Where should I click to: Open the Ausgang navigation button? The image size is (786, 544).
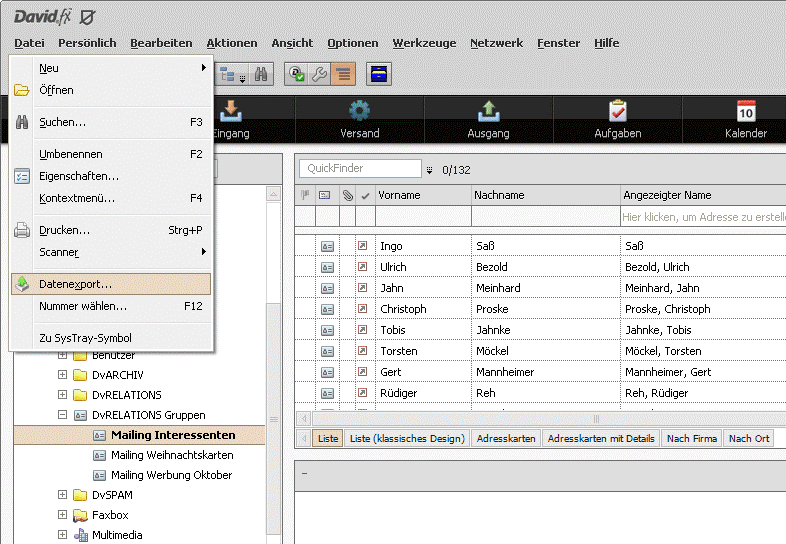click(488, 119)
